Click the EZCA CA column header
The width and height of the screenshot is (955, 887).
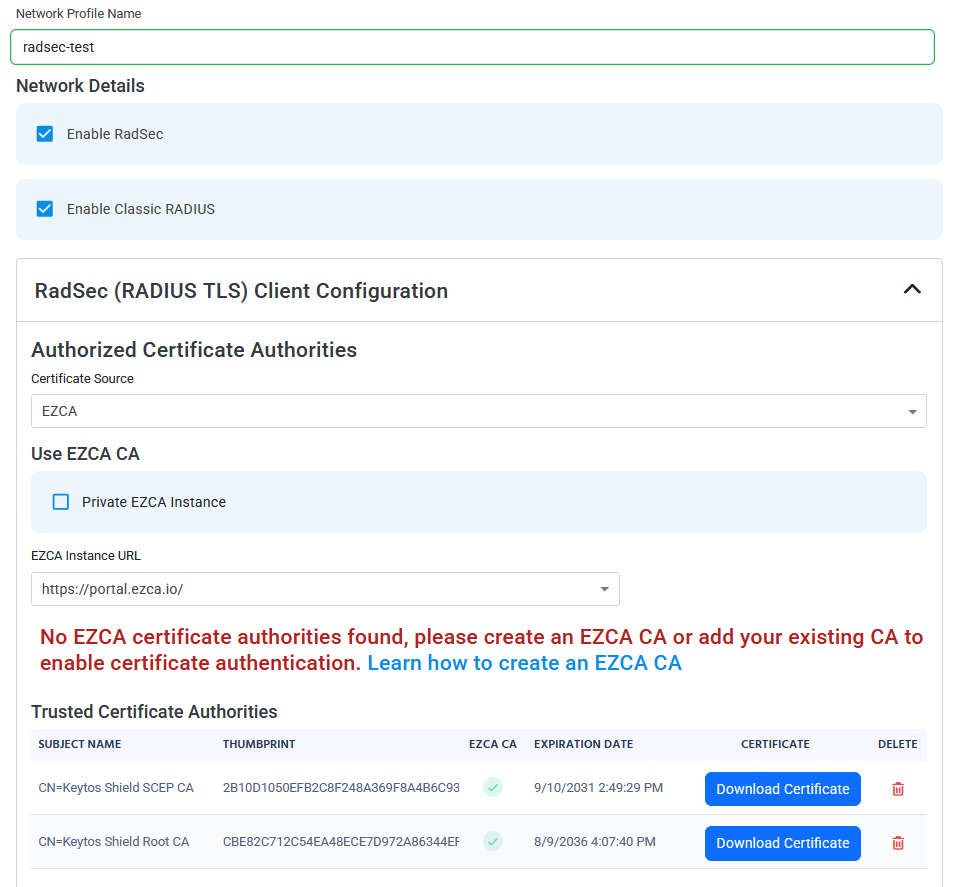click(493, 744)
